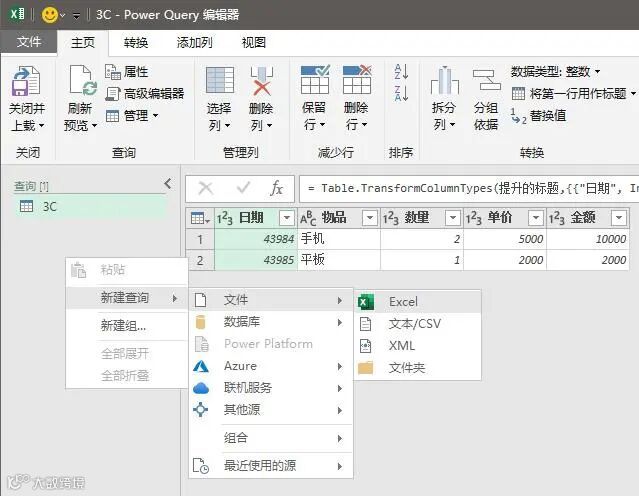
Task: Click the Group By (分组依据) icon
Action: coord(486,80)
